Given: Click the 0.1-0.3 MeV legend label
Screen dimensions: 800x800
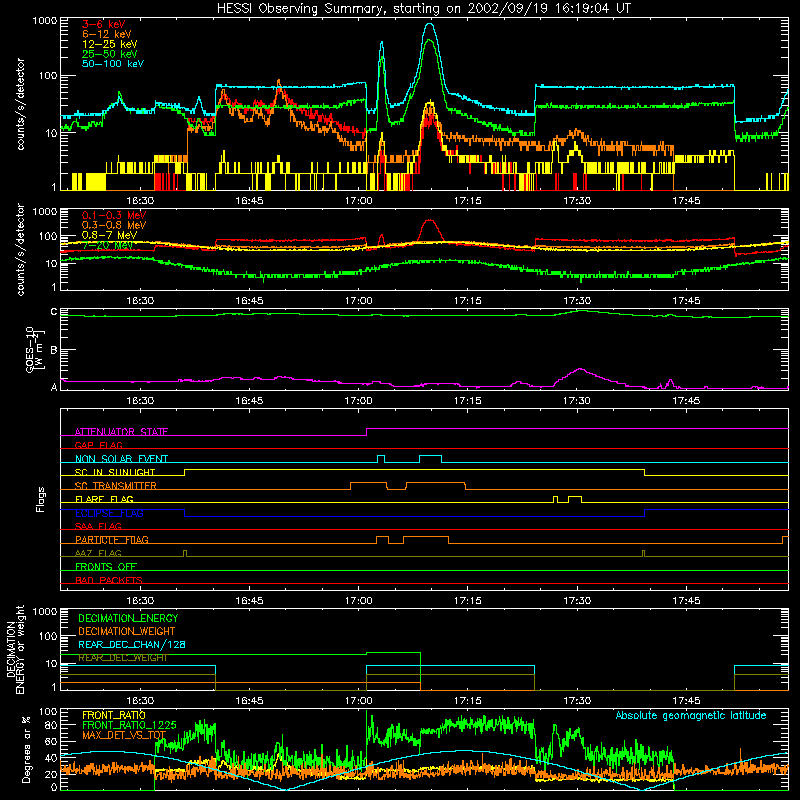Looking at the screenshot, I should 114,215.
